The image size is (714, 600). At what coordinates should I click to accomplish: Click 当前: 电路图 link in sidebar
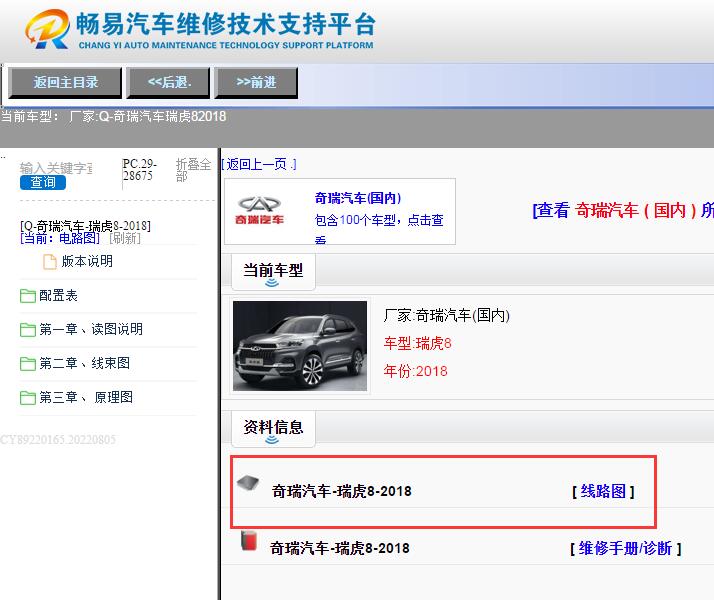(x=60, y=238)
